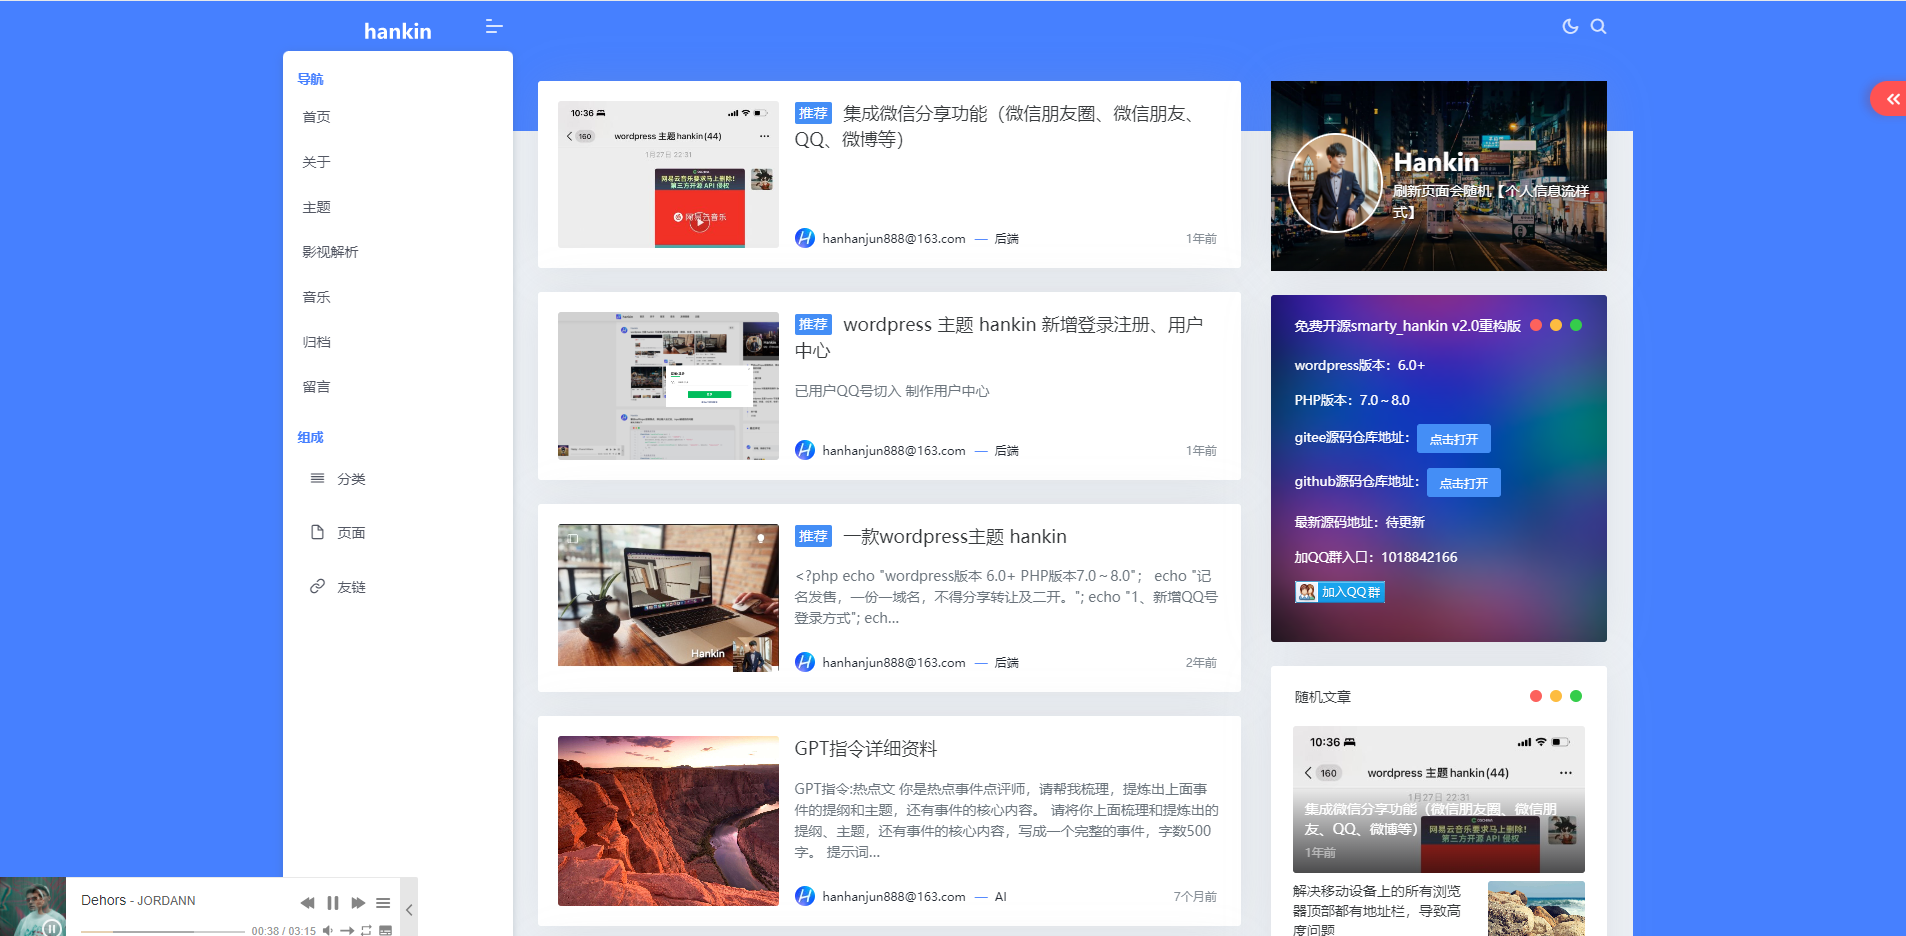Toggle the loop mode icon in the player
Viewport: 1906px width, 936px height.
tap(366, 930)
